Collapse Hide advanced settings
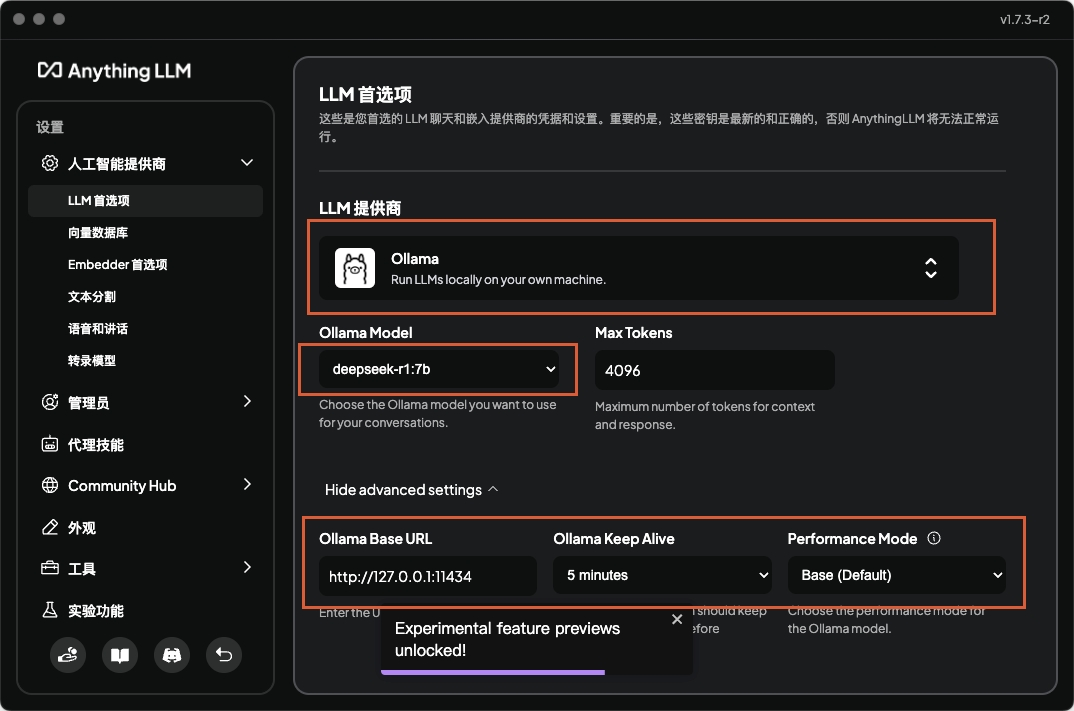This screenshot has width=1074, height=711. 411,490
